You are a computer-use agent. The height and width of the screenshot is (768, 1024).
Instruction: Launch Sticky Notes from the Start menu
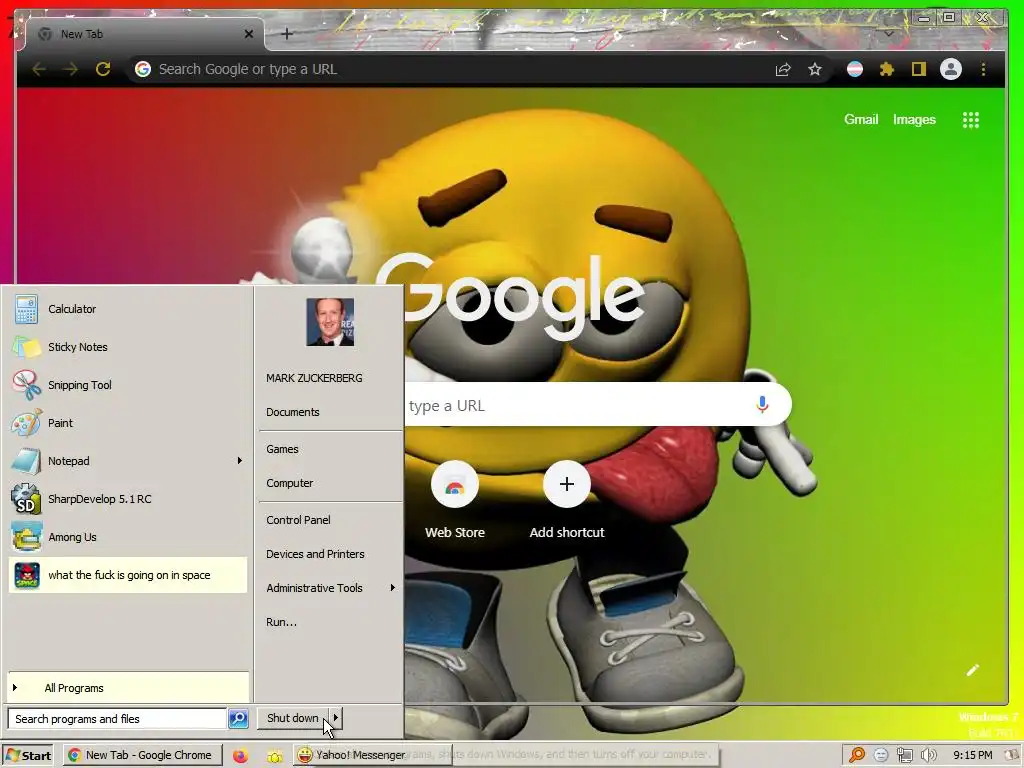(128, 347)
